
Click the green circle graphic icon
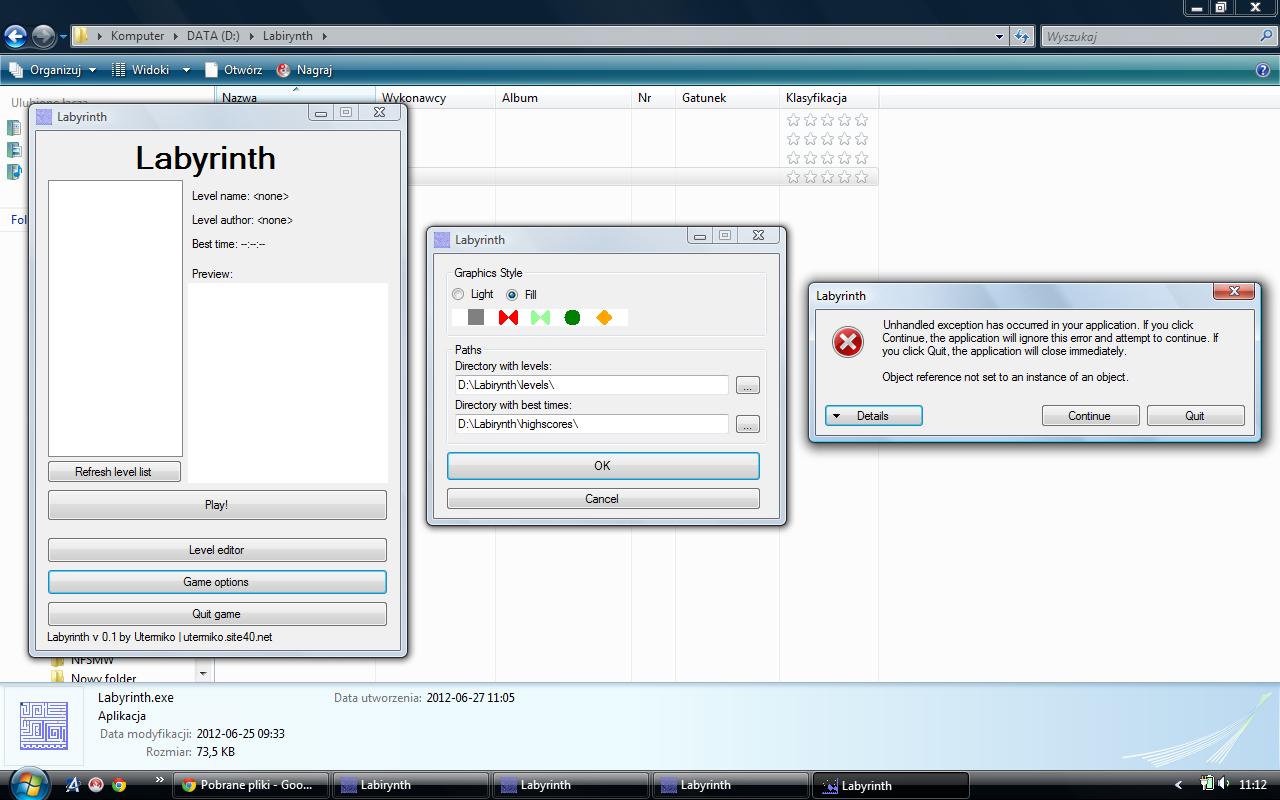pos(572,317)
